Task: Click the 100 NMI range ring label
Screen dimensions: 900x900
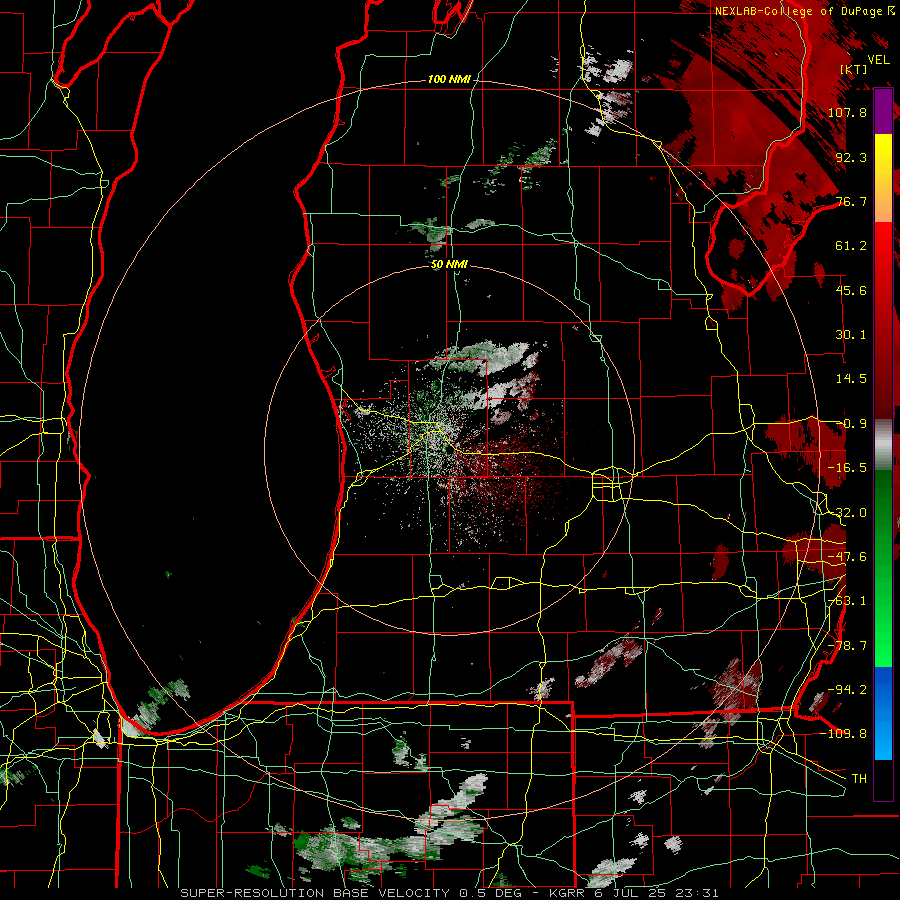Action: pyautogui.click(x=449, y=79)
